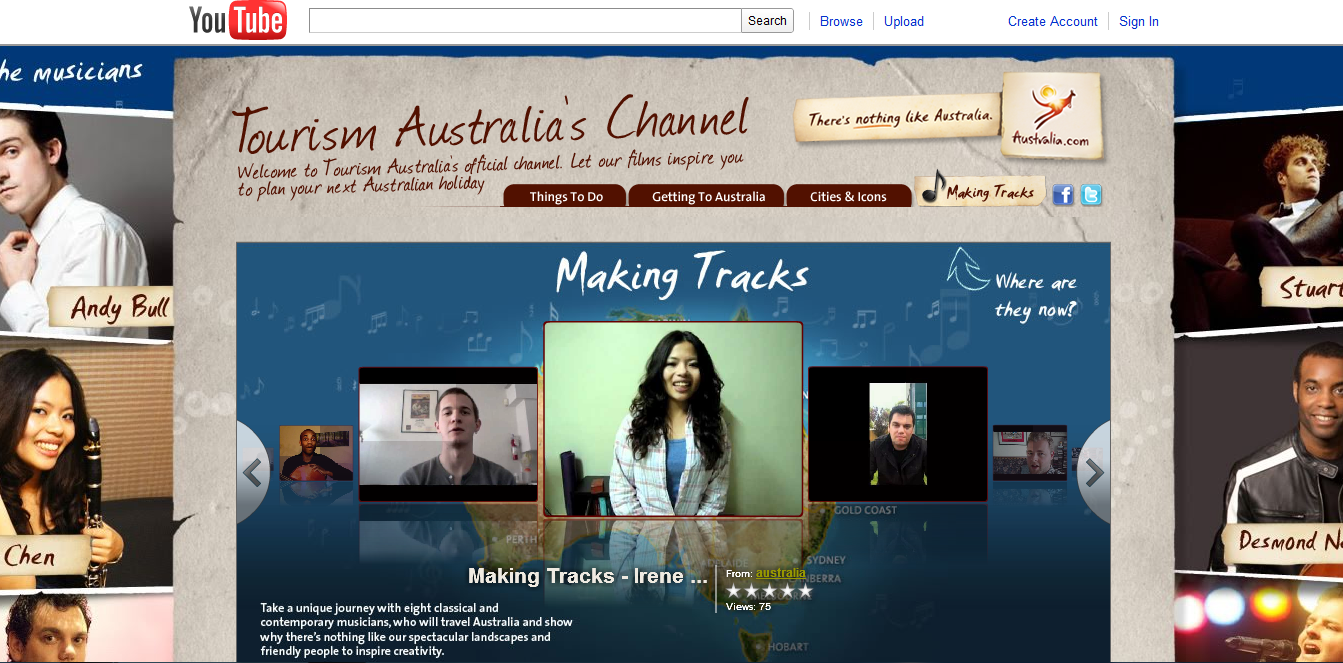The height and width of the screenshot is (663, 1343).
Task: Select the small thumbnail beside the next arrow
Action: [1030, 453]
